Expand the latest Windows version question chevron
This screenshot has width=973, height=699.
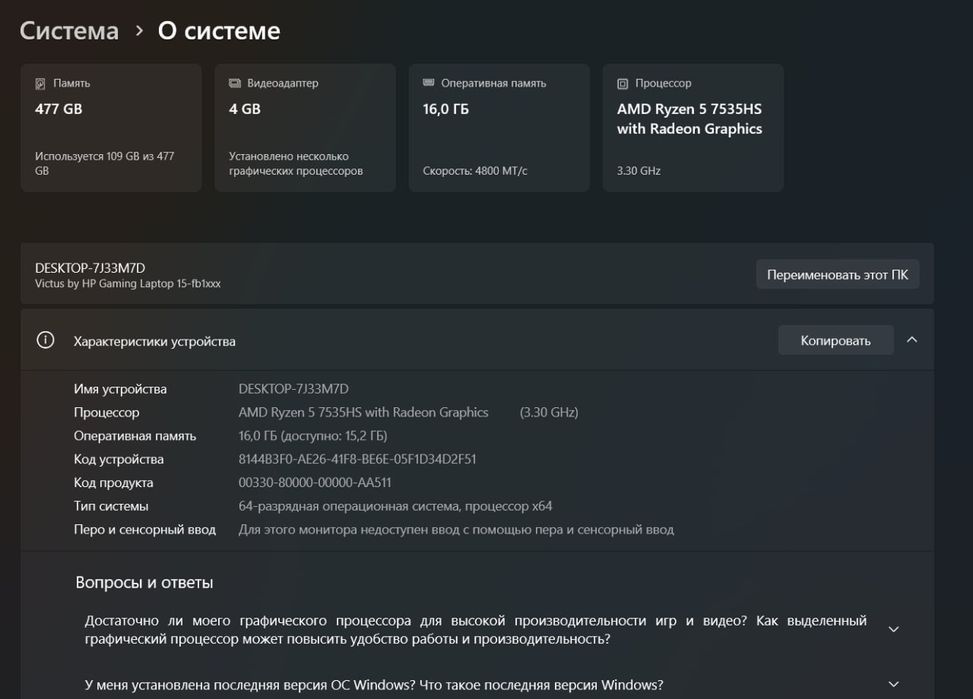tap(894, 685)
